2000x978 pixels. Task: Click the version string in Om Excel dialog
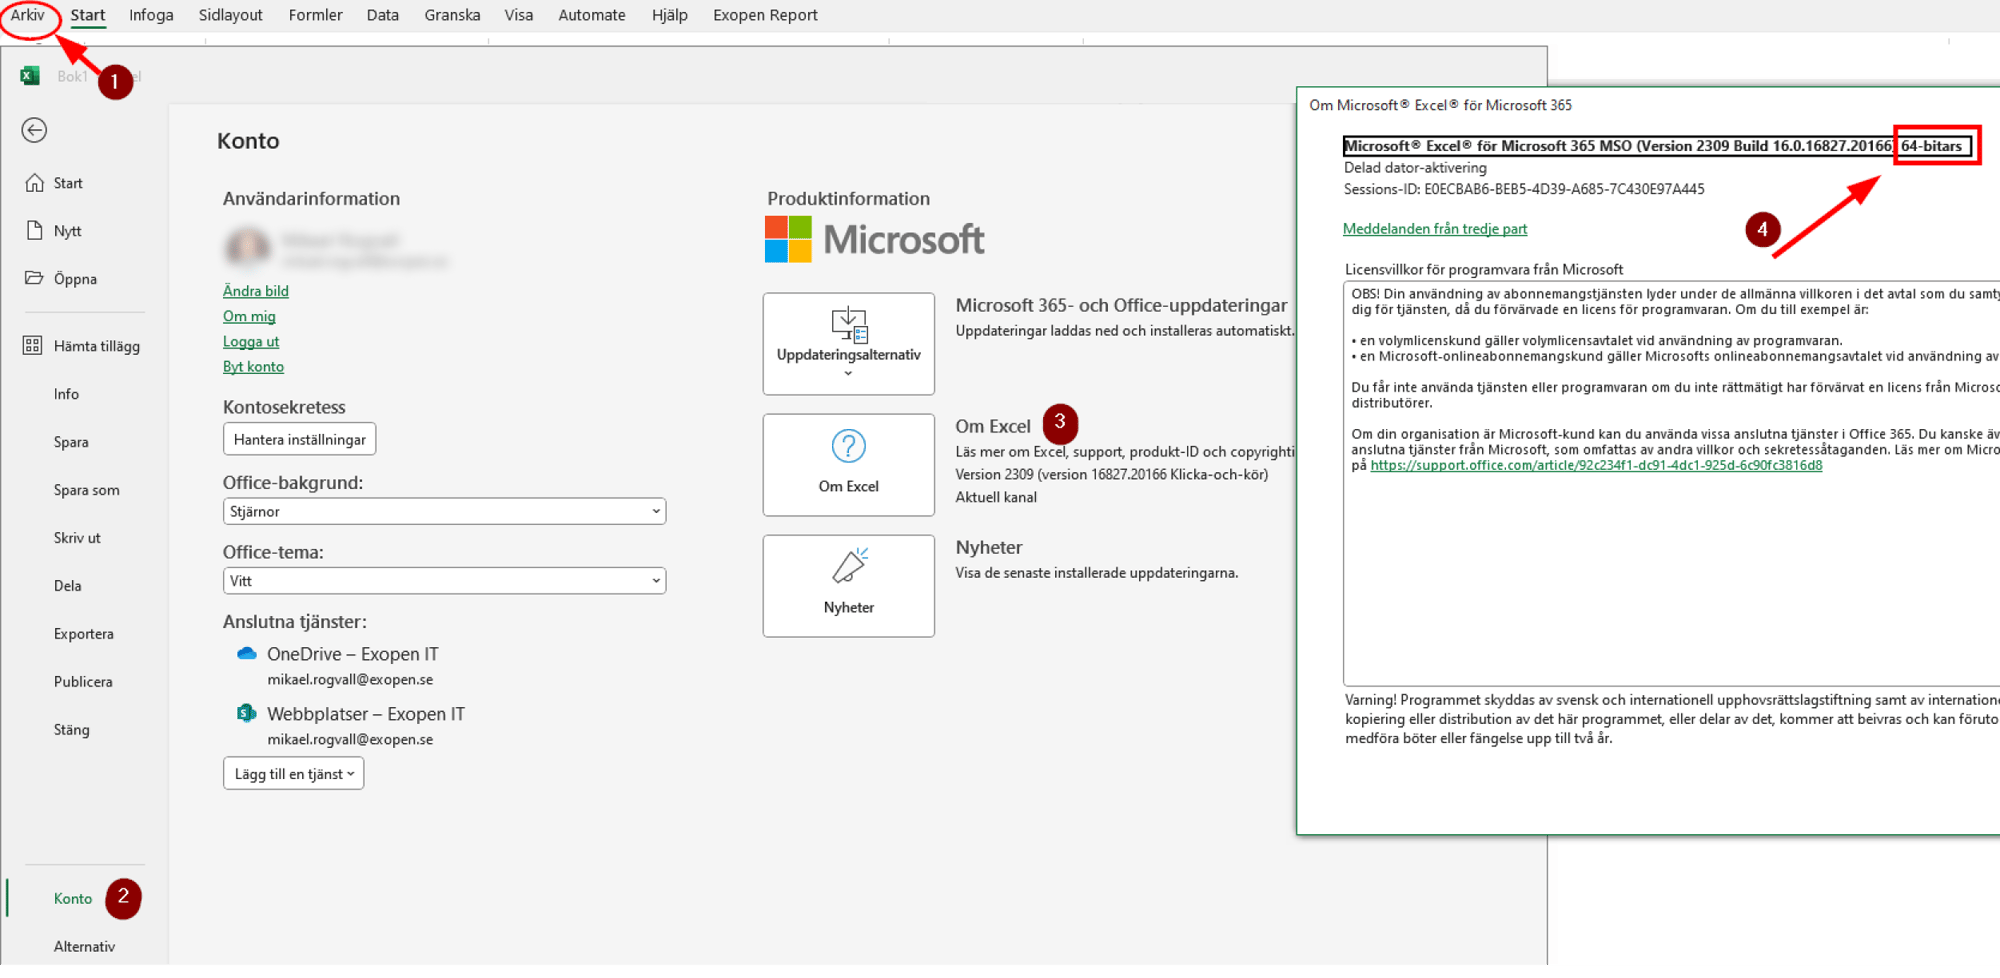click(x=1656, y=146)
